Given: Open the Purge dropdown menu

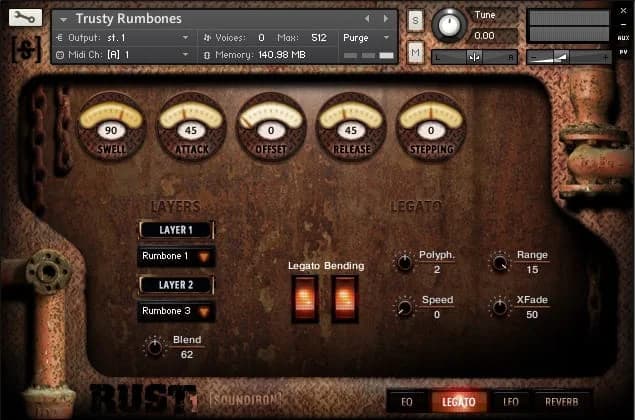Looking at the screenshot, I should click(366, 38).
